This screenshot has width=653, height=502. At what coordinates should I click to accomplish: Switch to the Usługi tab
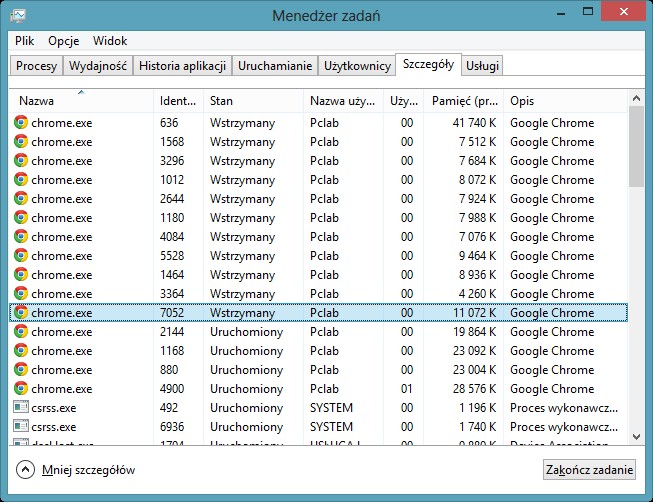click(x=482, y=66)
